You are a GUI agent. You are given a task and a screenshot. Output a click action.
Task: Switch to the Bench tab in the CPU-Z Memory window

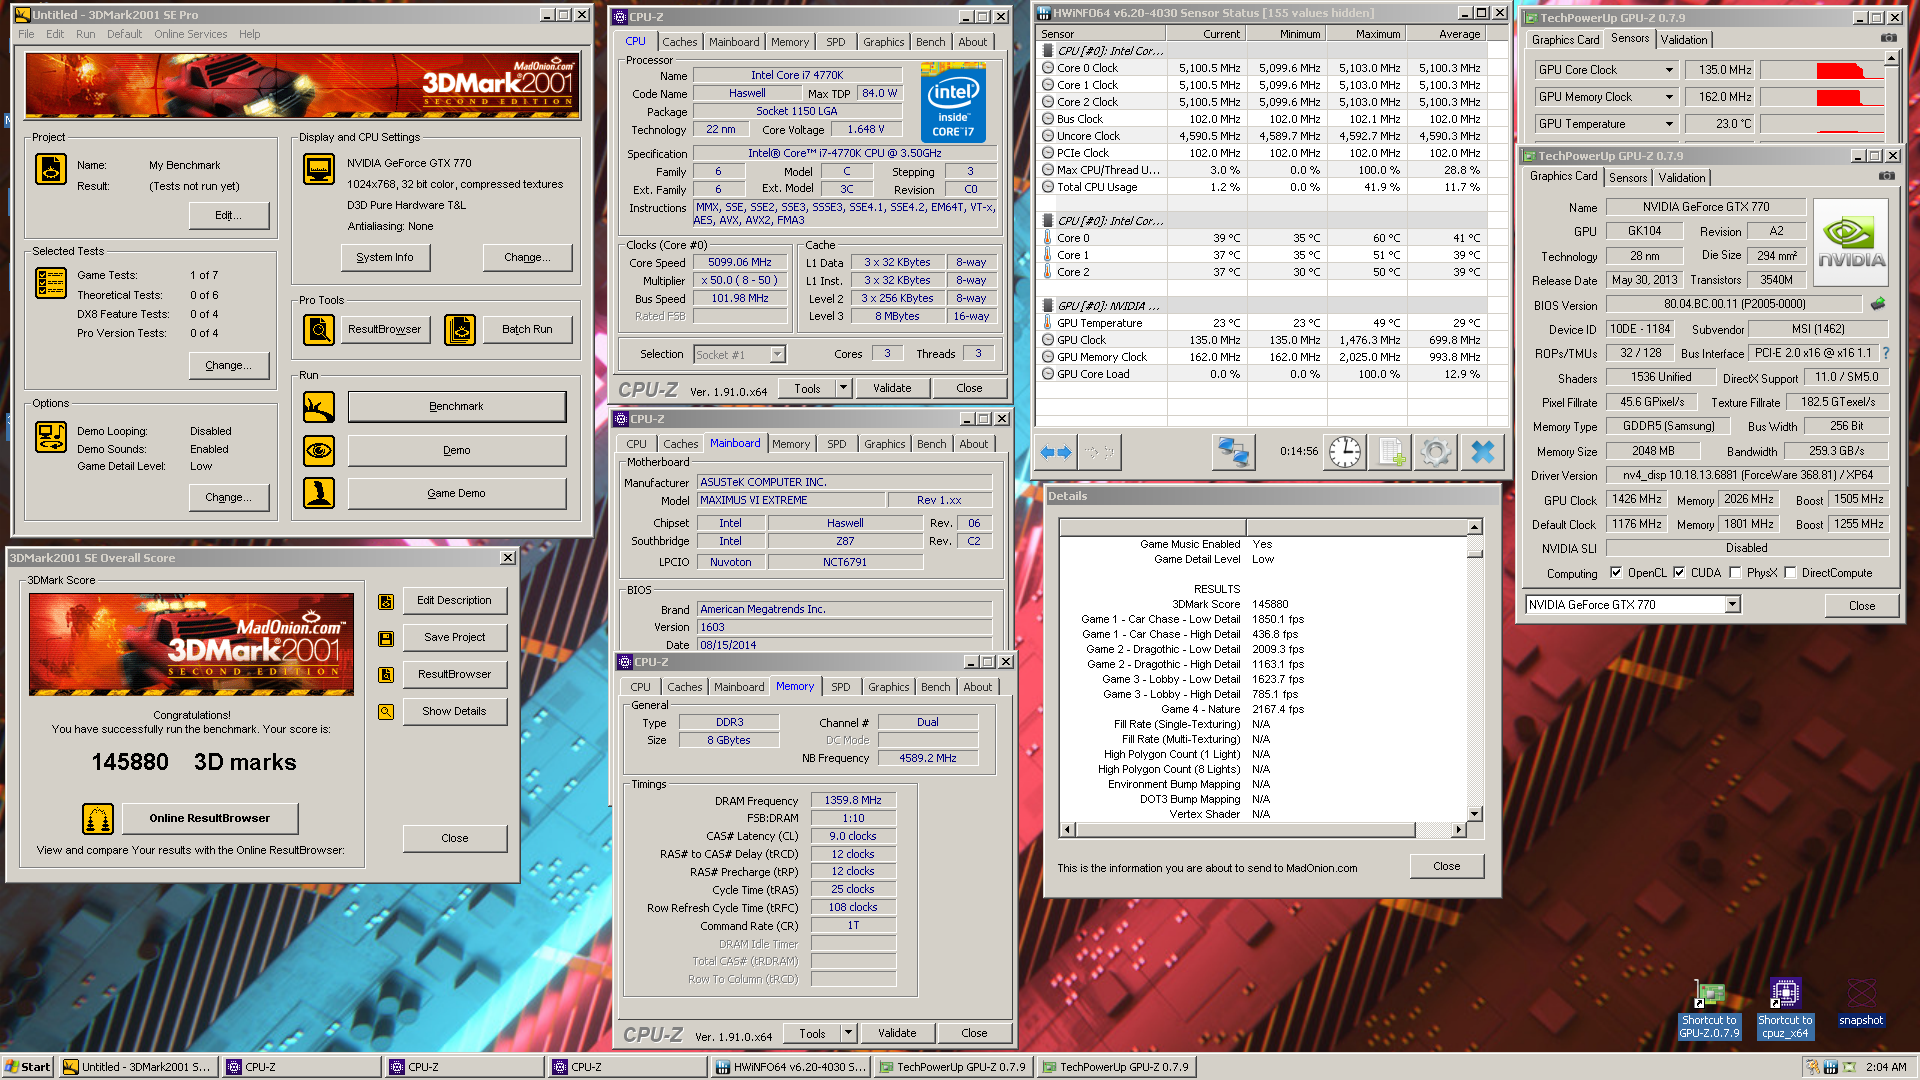point(935,687)
